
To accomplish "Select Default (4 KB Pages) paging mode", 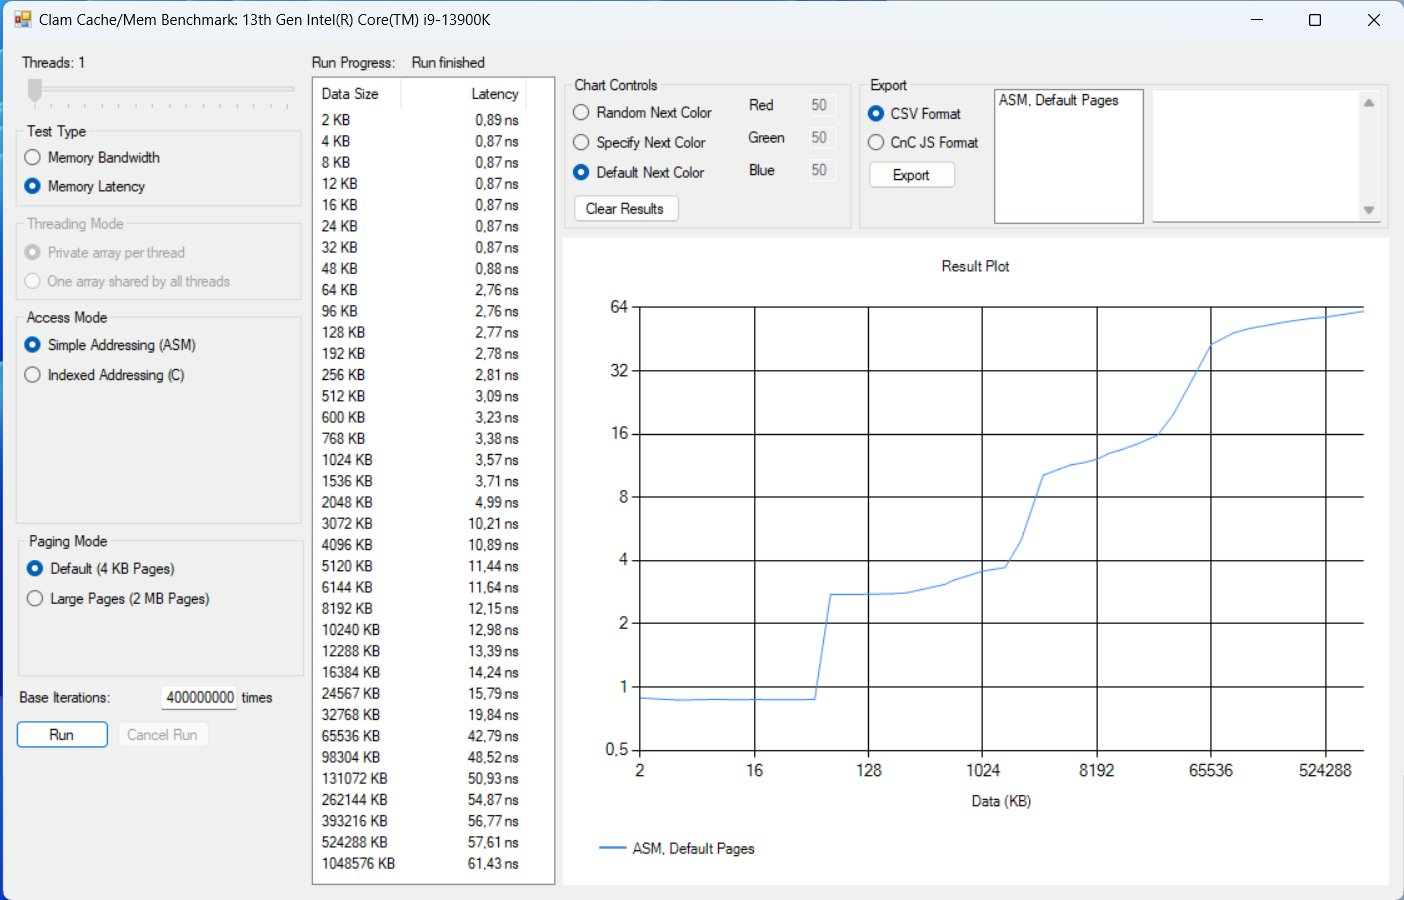I will coord(101,568).
